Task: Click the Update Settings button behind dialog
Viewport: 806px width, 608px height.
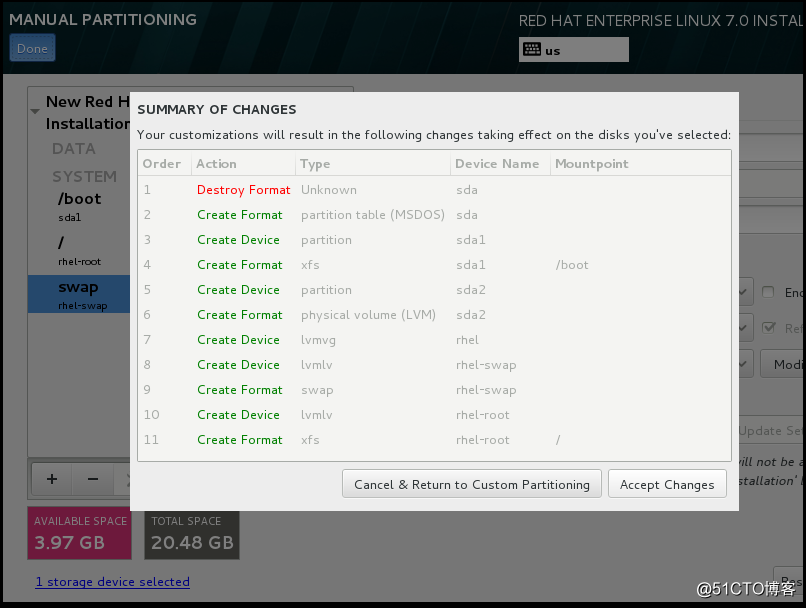Action: click(771, 430)
